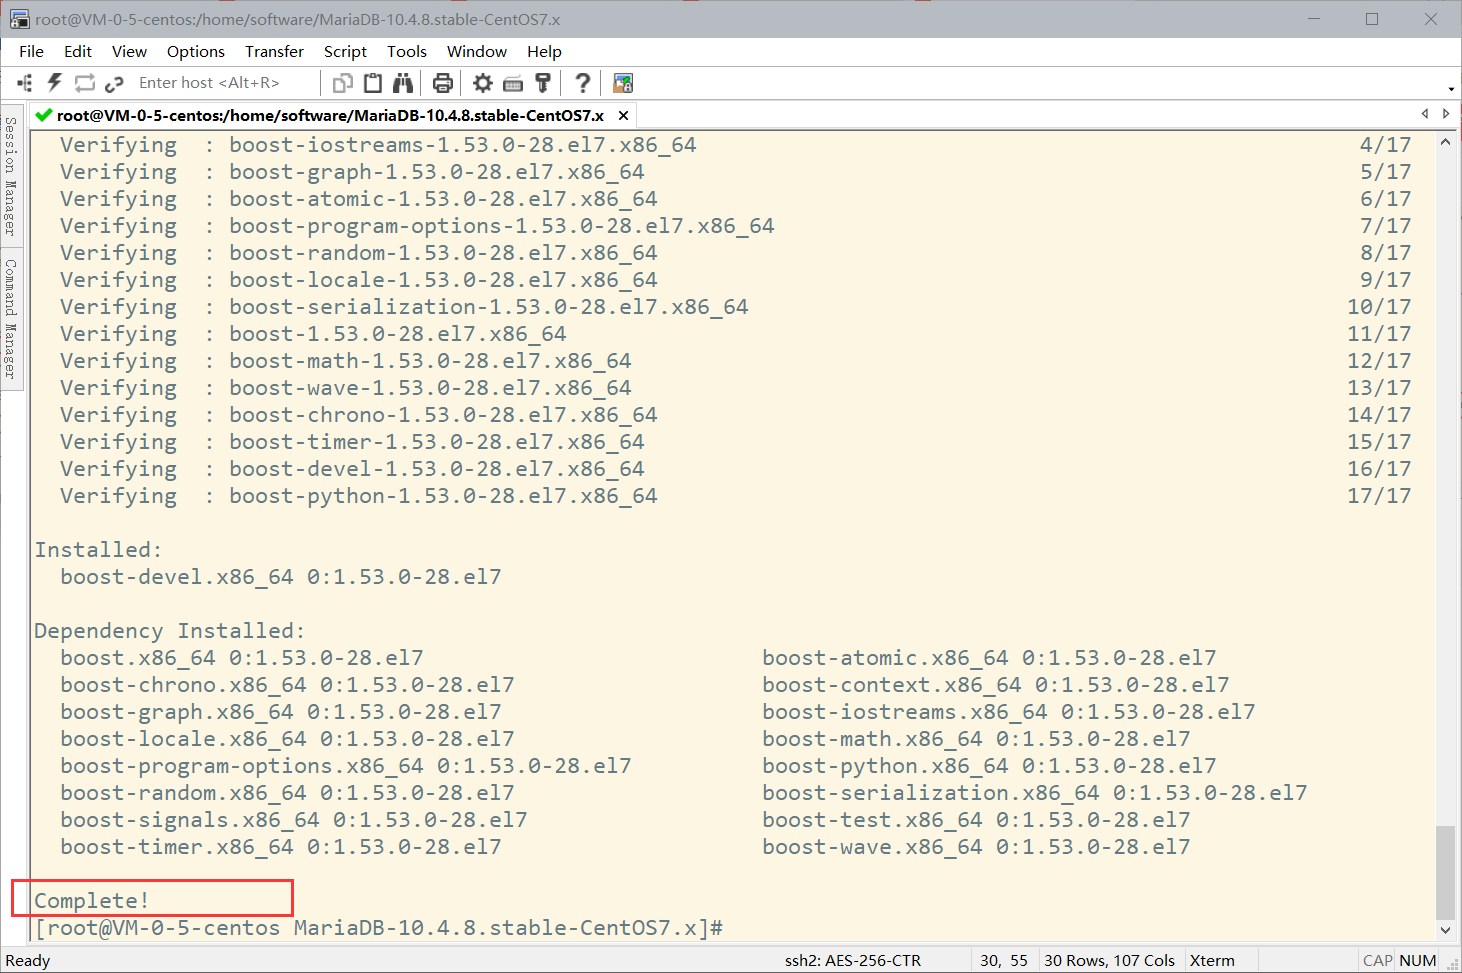Screen dimensions: 1462x973
Task: Click the Keymap Editor keyboard icon
Action: pyautogui.click(x=513, y=83)
